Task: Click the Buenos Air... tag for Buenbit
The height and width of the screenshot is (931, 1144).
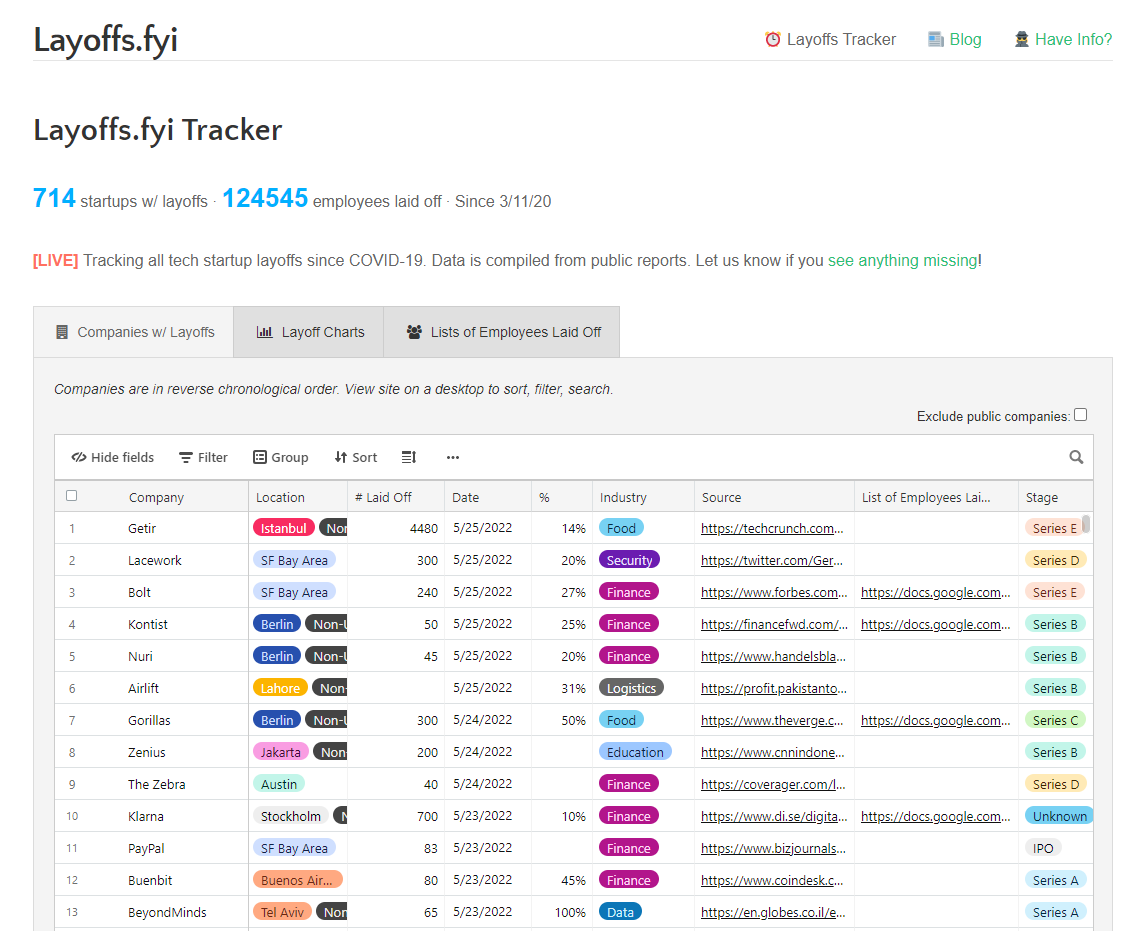Action: coord(297,880)
